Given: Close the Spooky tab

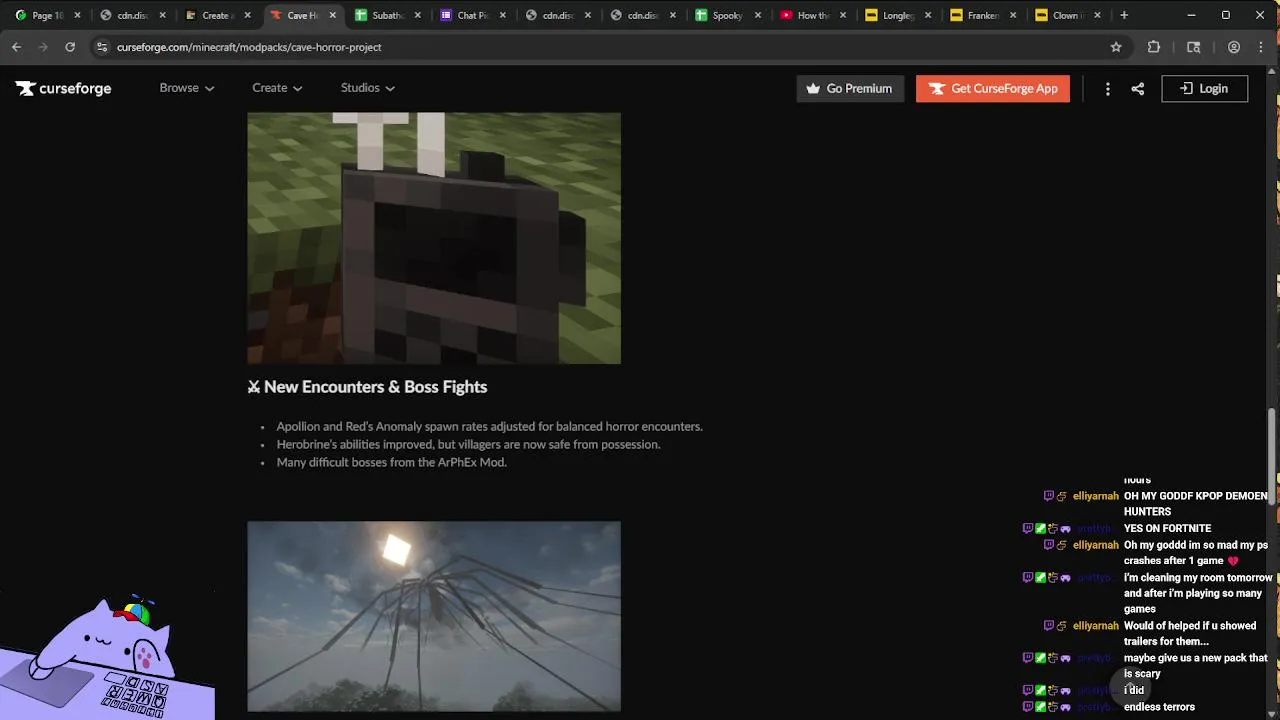Looking at the screenshot, I should pyautogui.click(x=758, y=15).
